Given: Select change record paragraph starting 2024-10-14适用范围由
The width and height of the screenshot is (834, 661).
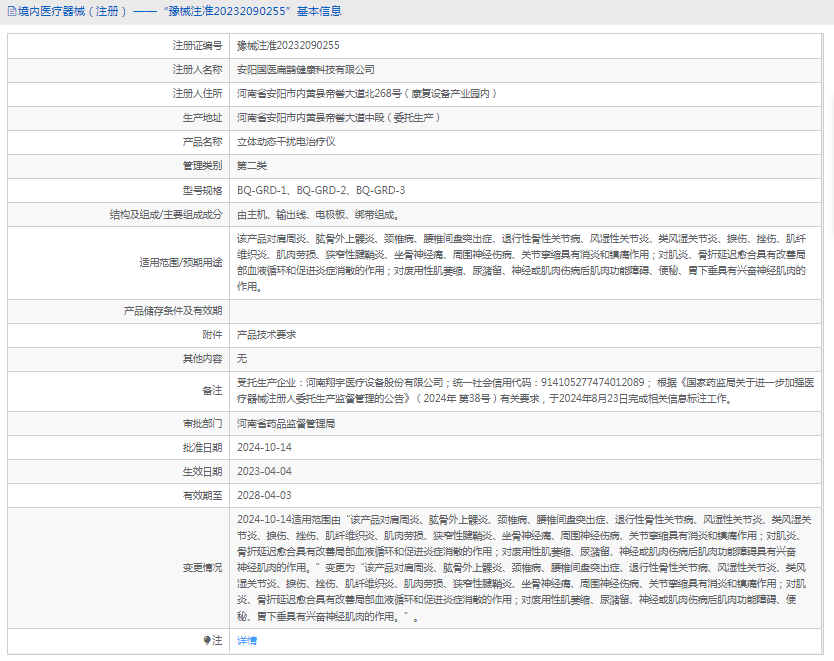Looking at the screenshot, I should [x=524, y=568].
